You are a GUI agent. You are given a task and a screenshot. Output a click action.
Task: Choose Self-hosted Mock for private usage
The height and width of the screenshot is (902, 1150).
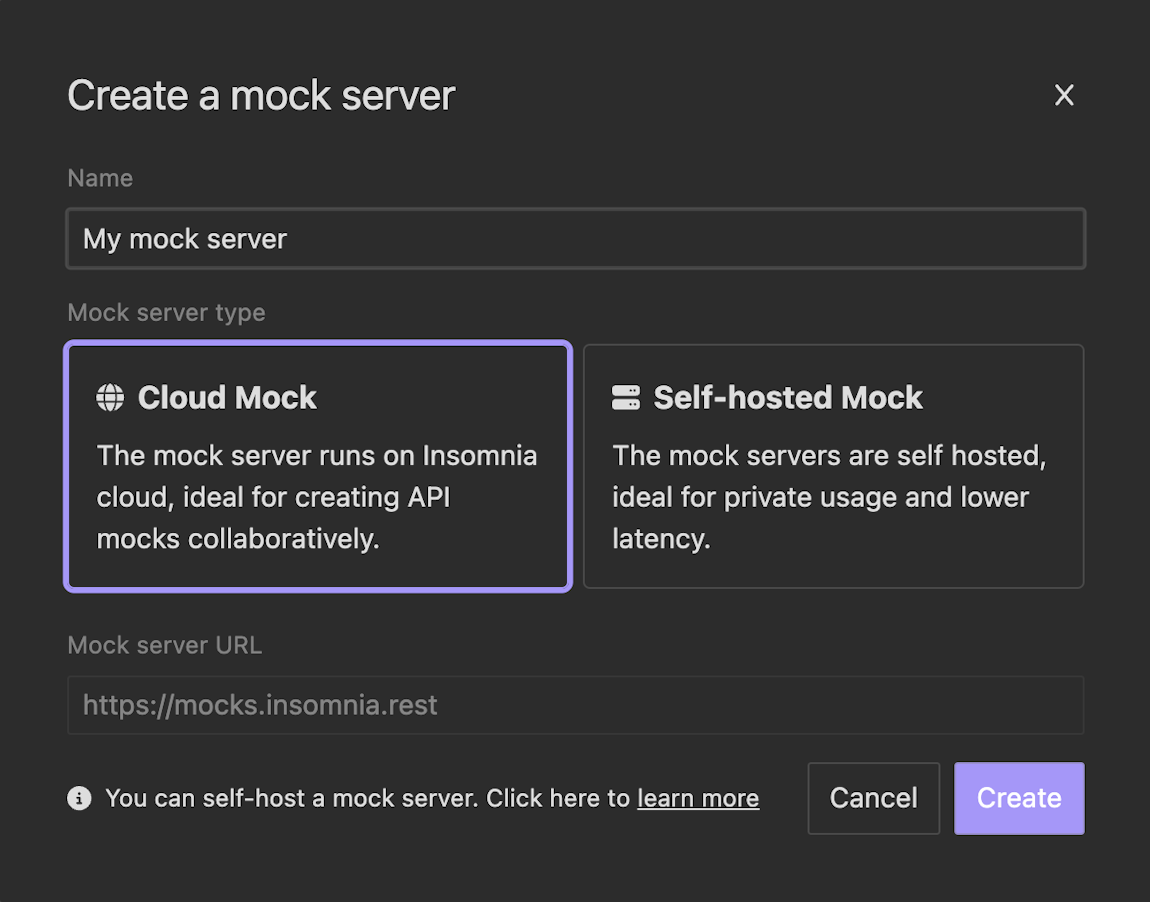tap(833, 466)
